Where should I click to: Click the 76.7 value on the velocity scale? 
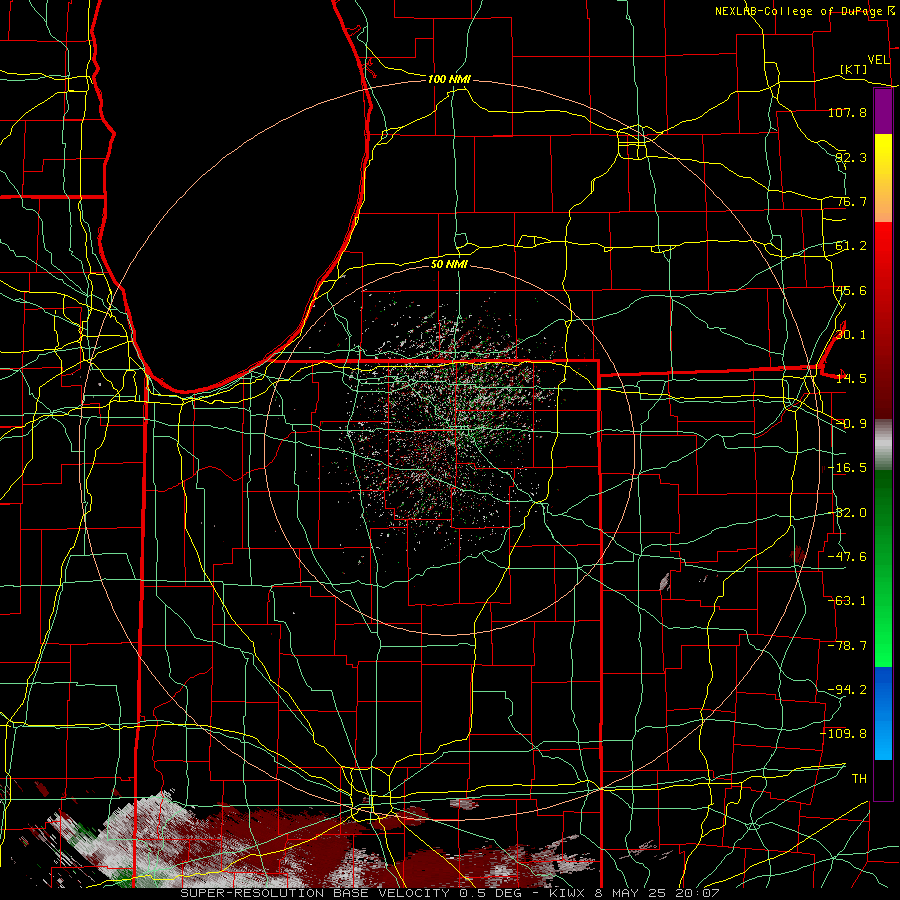tap(851, 201)
